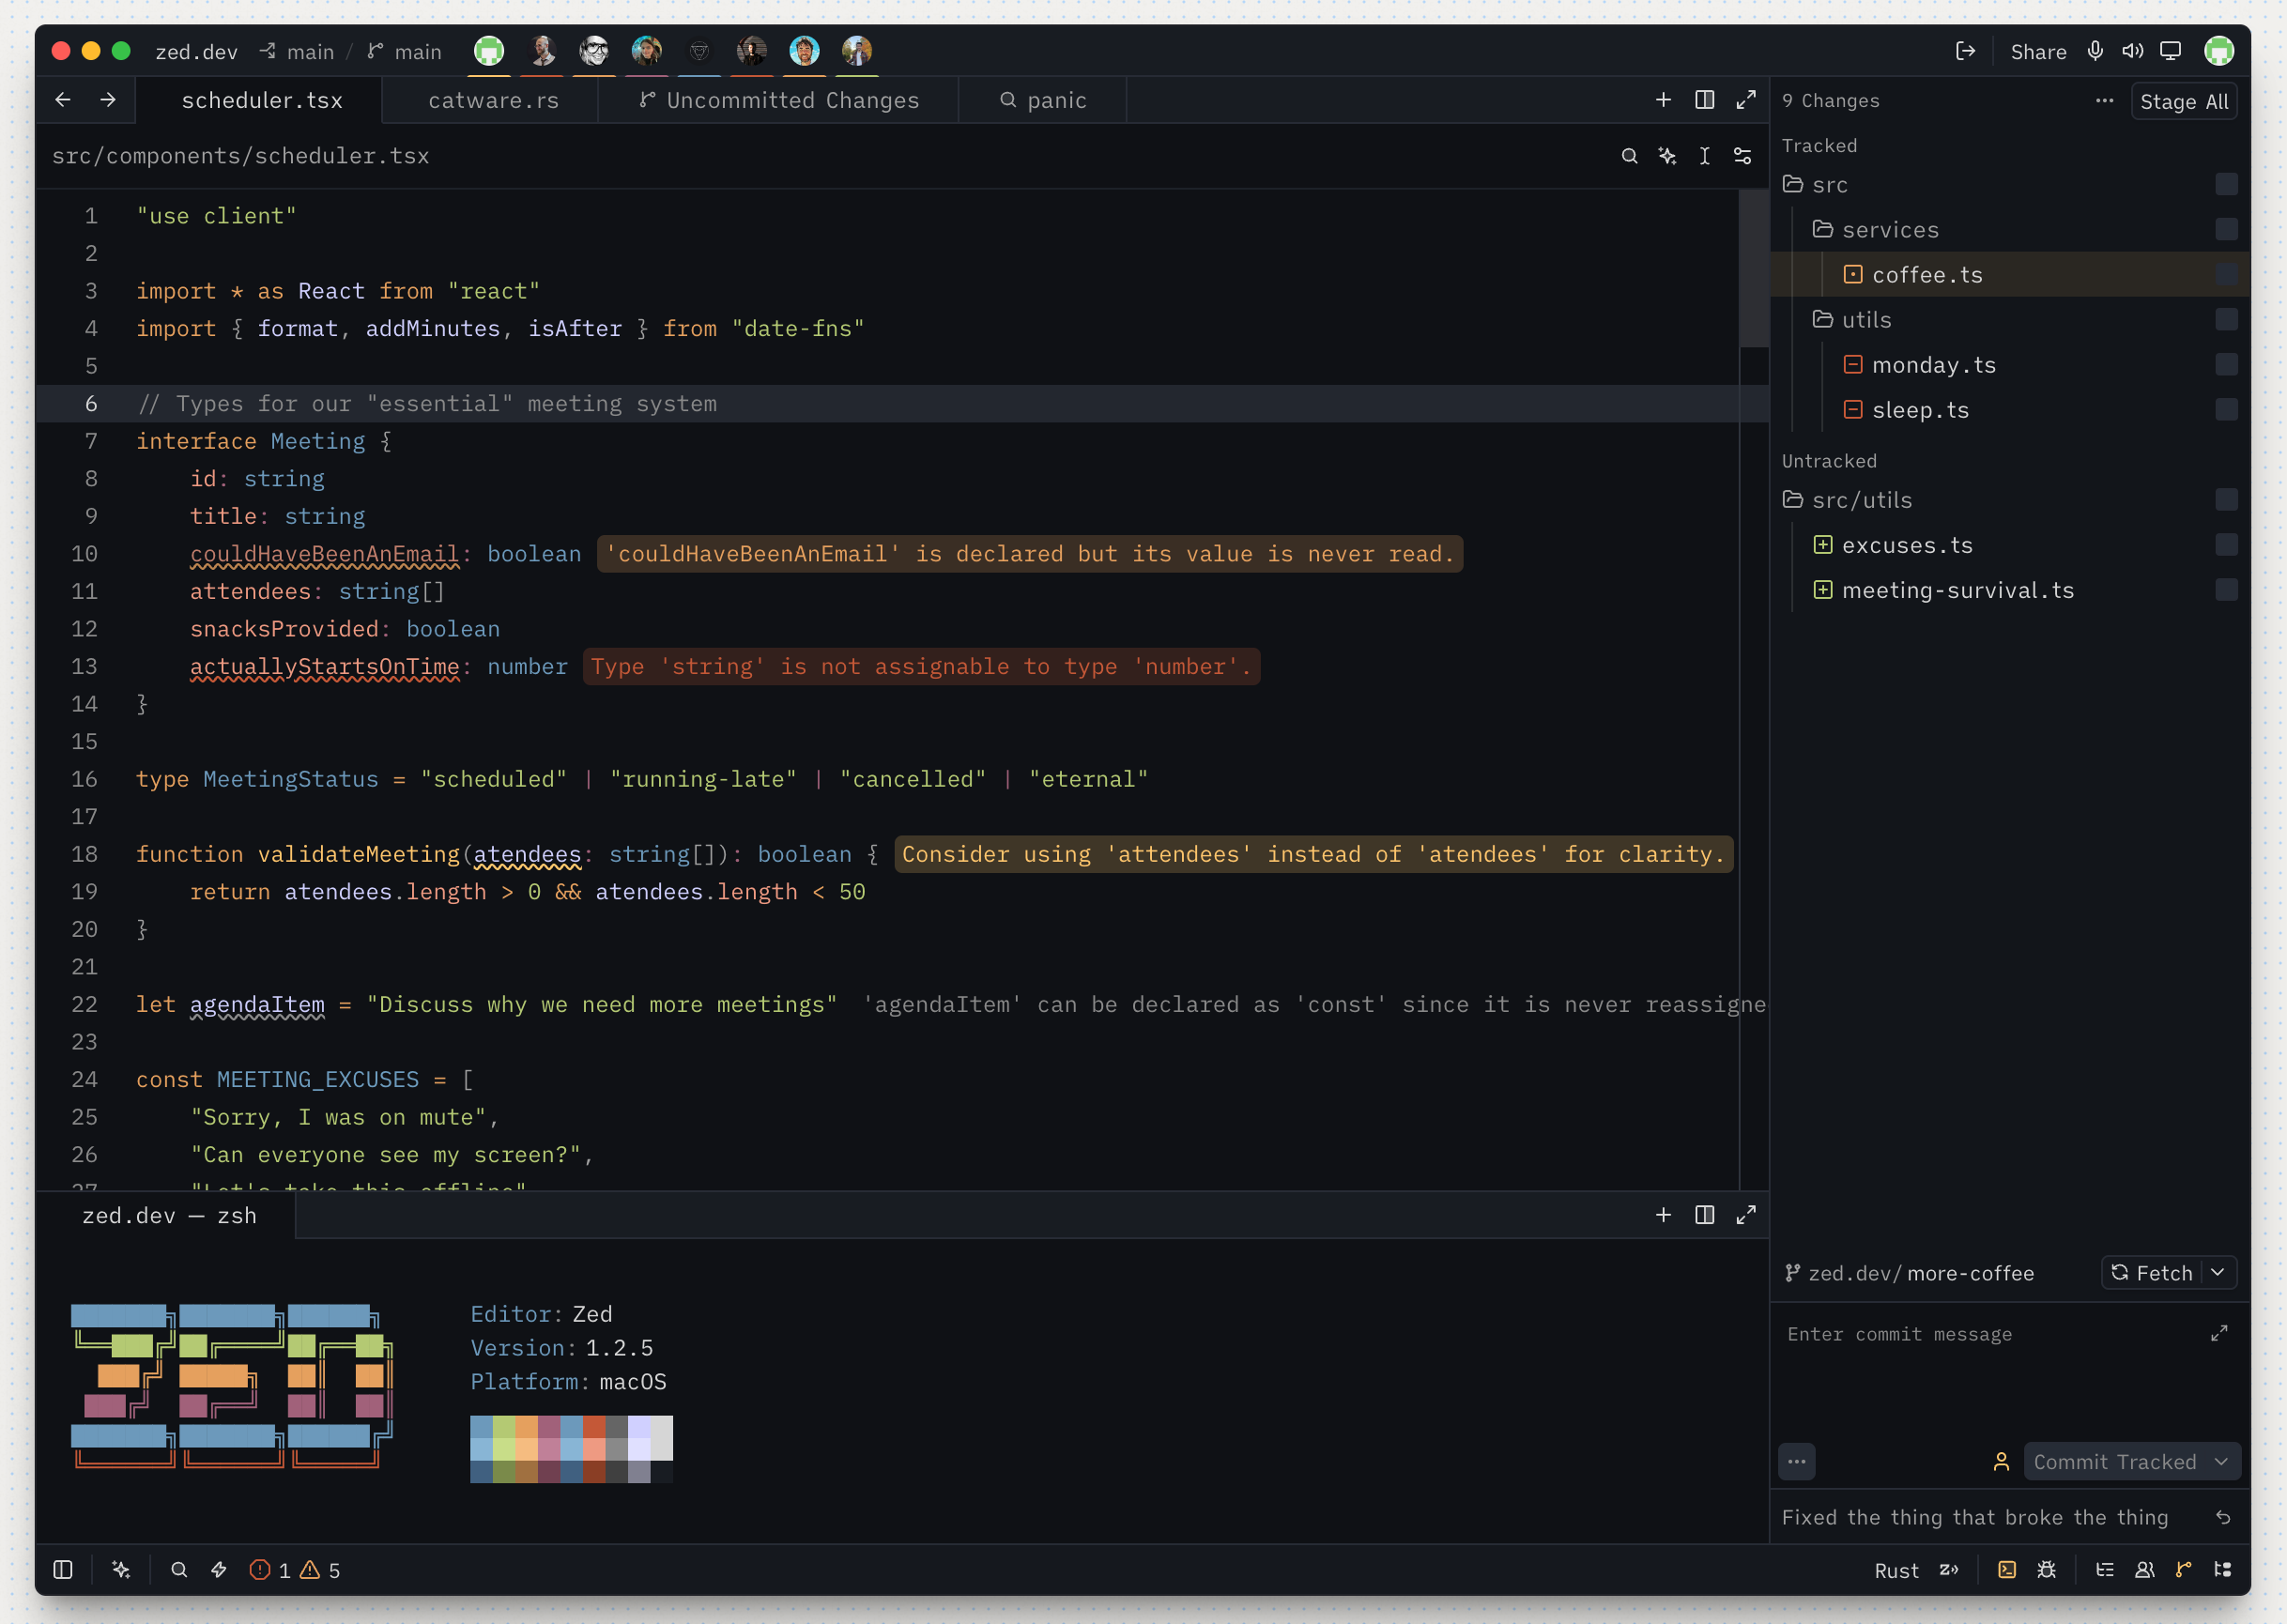Click the Share button
Viewport: 2287px width, 1624px height.
(2038, 52)
